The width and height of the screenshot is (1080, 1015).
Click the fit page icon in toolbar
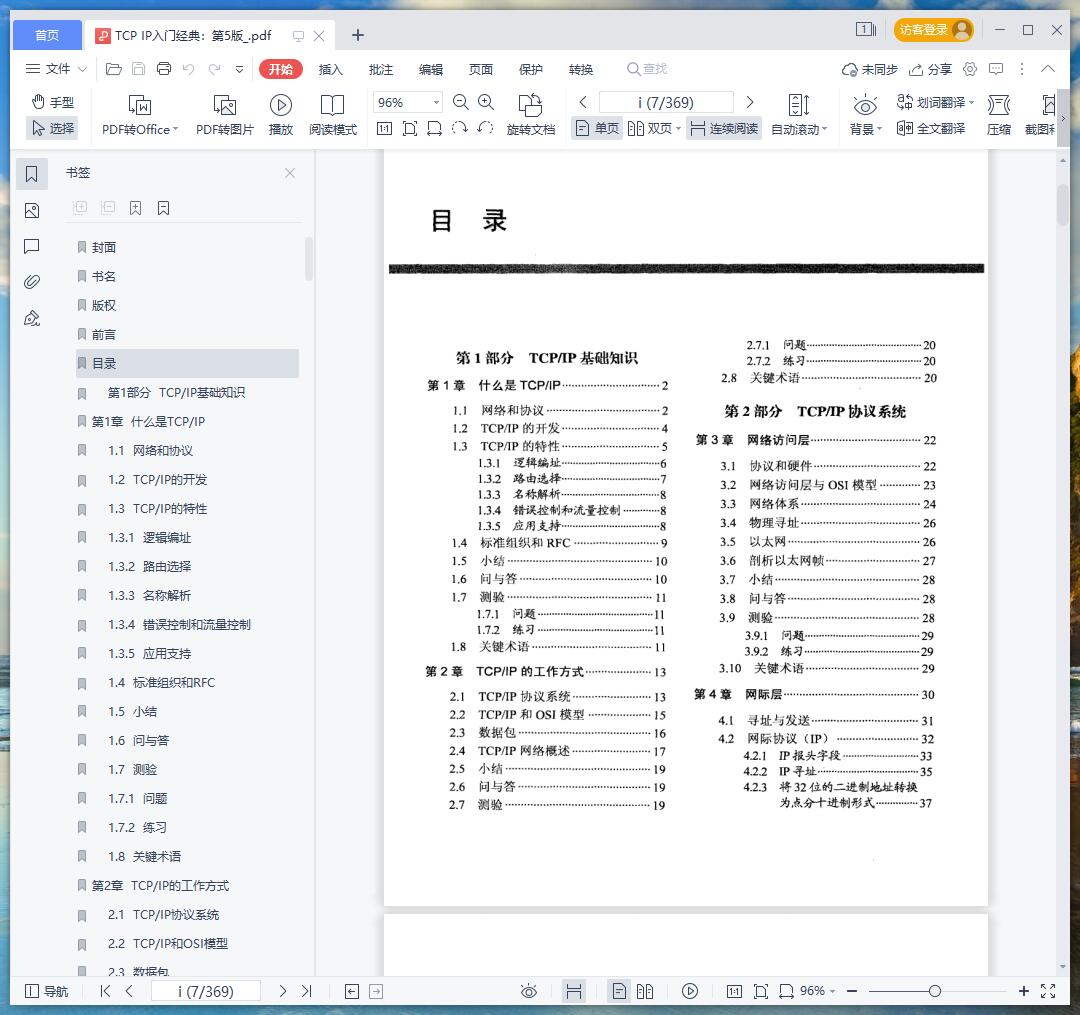410,128
